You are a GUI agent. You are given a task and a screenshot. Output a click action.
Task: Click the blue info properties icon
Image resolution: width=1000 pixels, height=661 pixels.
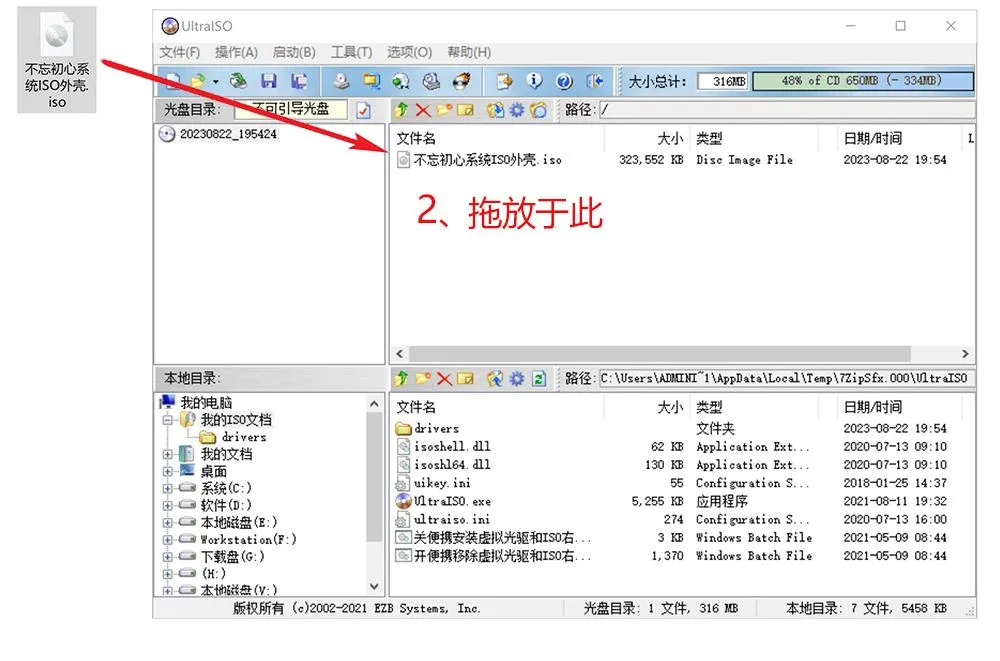pyautogui.click(x=534, y=81)
